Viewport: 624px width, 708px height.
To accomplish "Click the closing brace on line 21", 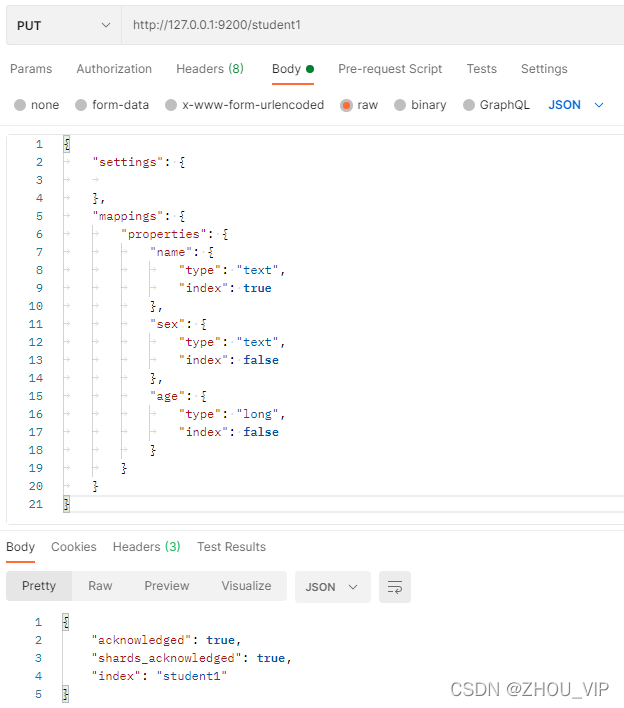I will (66, 504).
